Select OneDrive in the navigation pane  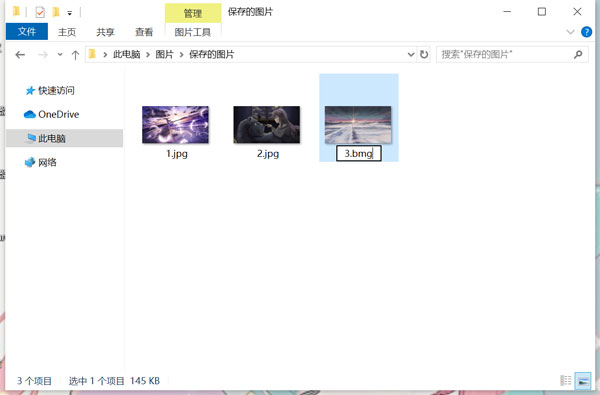[51, 114]
